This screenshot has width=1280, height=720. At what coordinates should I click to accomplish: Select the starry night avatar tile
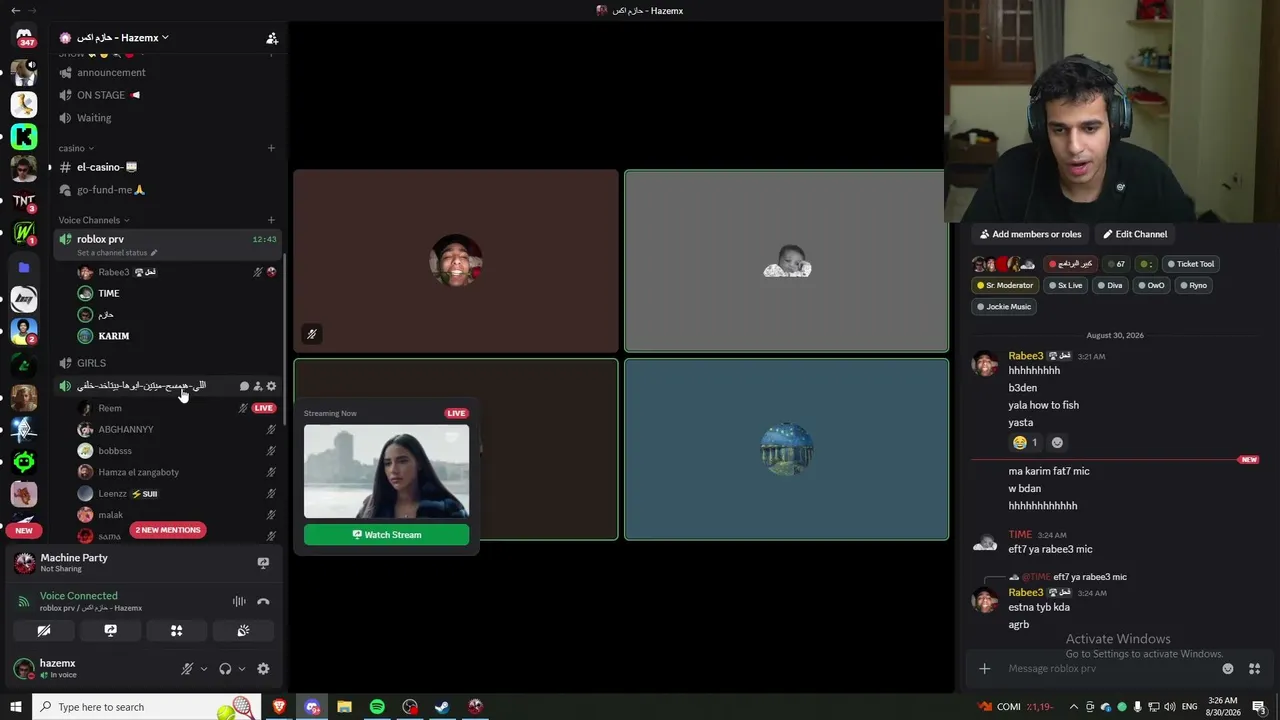point(786,449)
